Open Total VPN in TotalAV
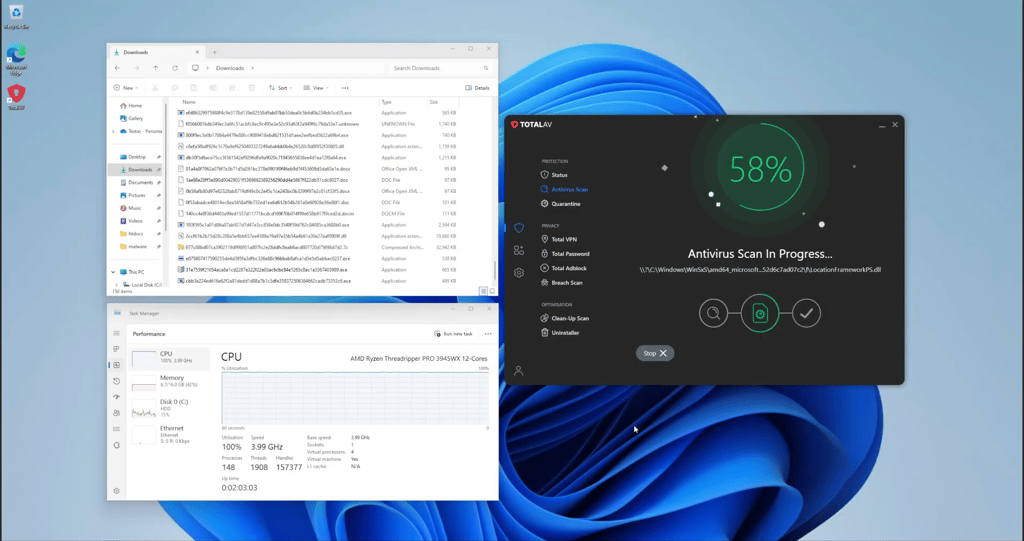Image resolution: width=1024 pixels, height=541 pixels. [x=558, y=239]
